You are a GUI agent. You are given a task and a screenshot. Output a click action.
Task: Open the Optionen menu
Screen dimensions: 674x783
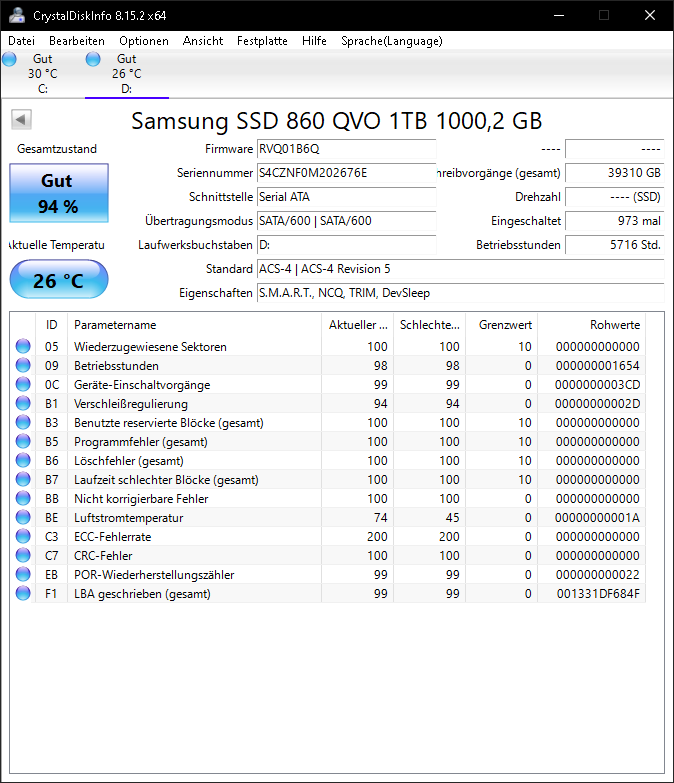[x=144, y=41]
